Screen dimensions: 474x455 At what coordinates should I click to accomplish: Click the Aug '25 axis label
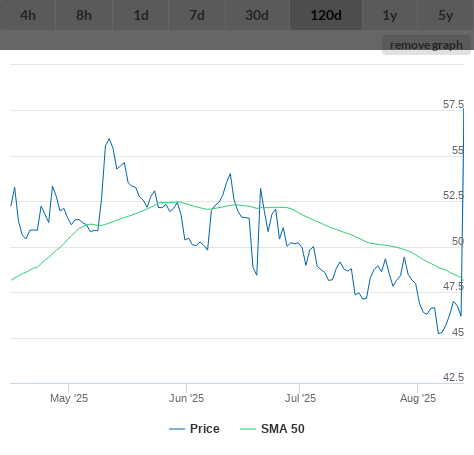coord(418,398)
